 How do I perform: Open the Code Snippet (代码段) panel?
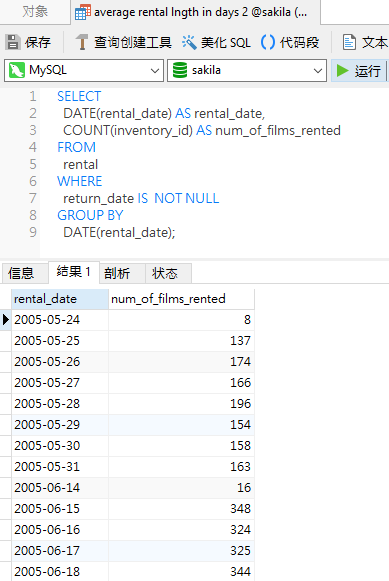290,42
